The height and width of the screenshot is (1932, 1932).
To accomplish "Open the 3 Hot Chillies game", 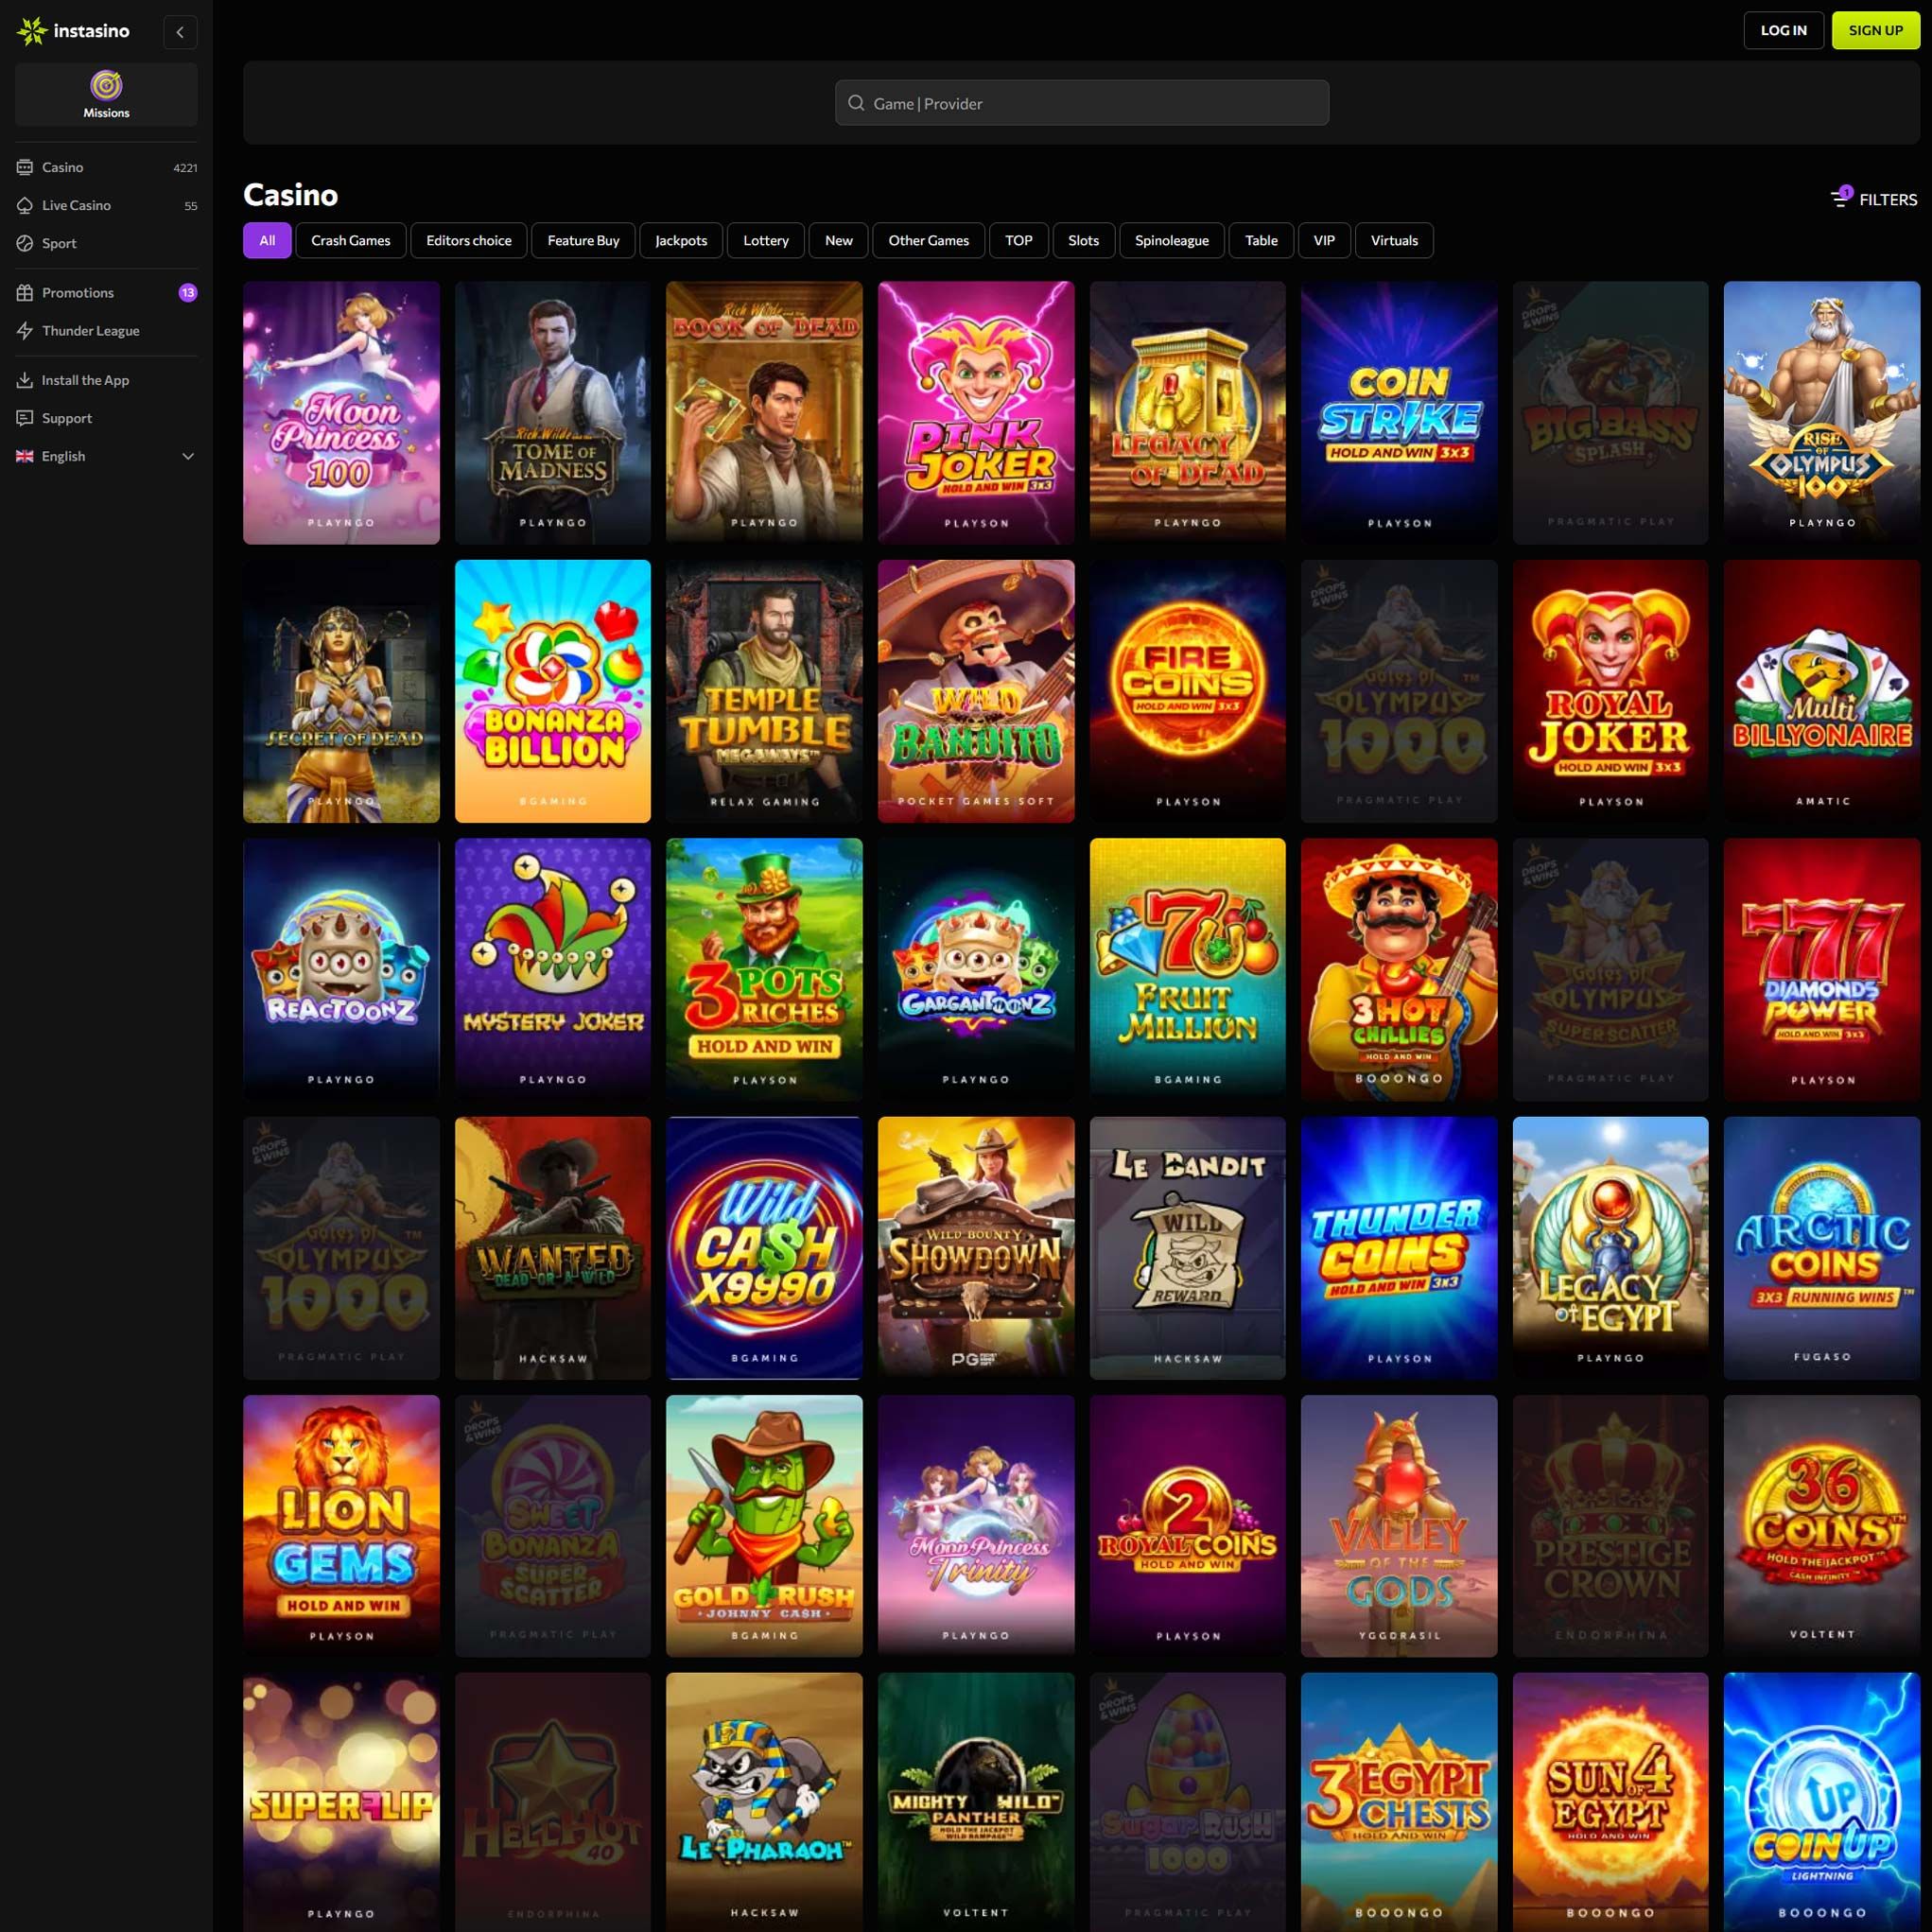I will click(x=1399, y=969).
